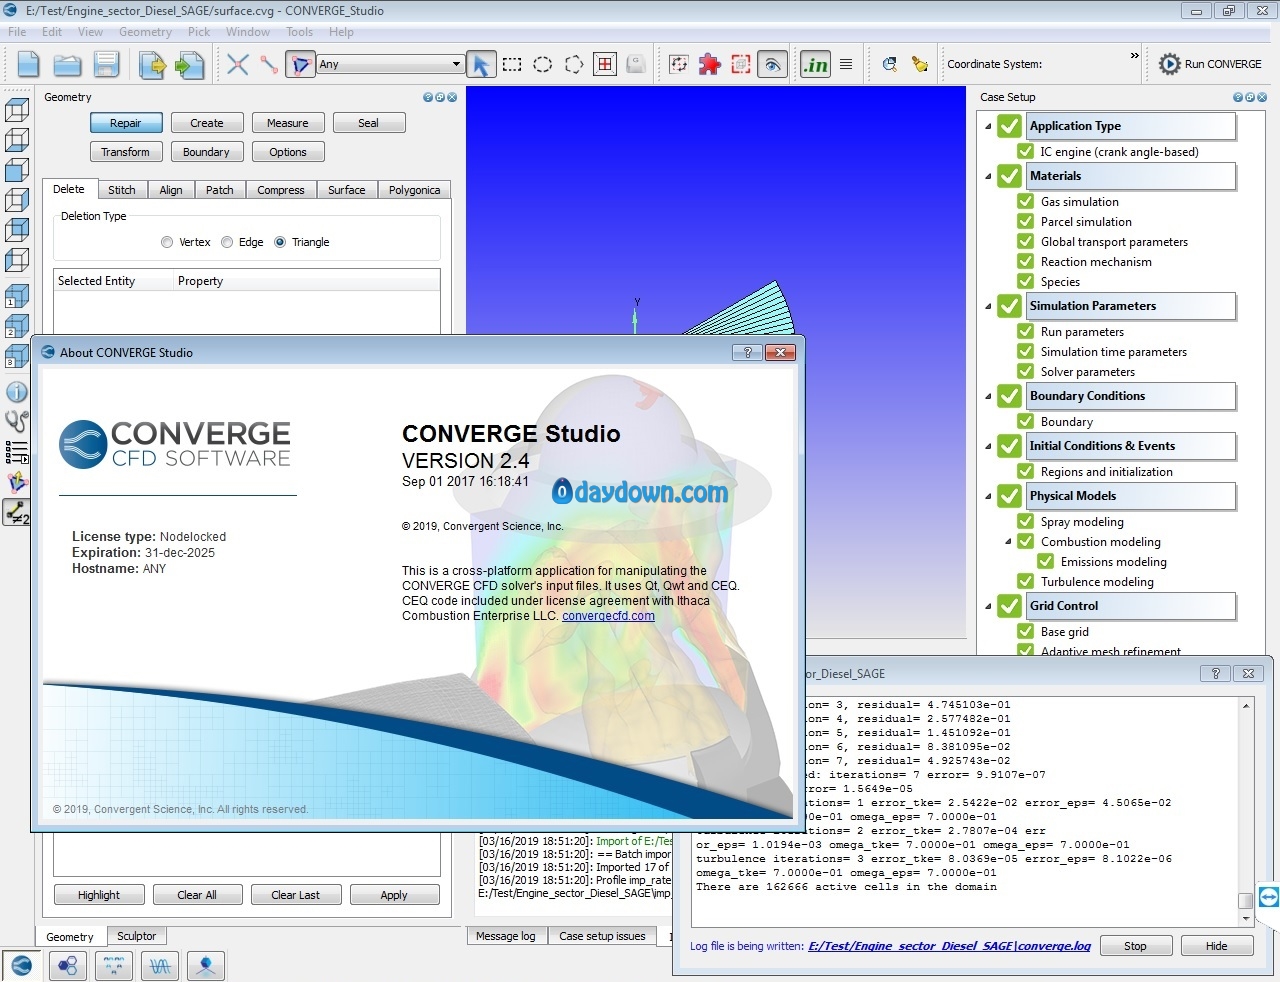Open the Any filter dropdown in toolbar
Image resolution: width=1280 pixels, height=982 pixels.
pyautogui.click(x=390, y=64)
